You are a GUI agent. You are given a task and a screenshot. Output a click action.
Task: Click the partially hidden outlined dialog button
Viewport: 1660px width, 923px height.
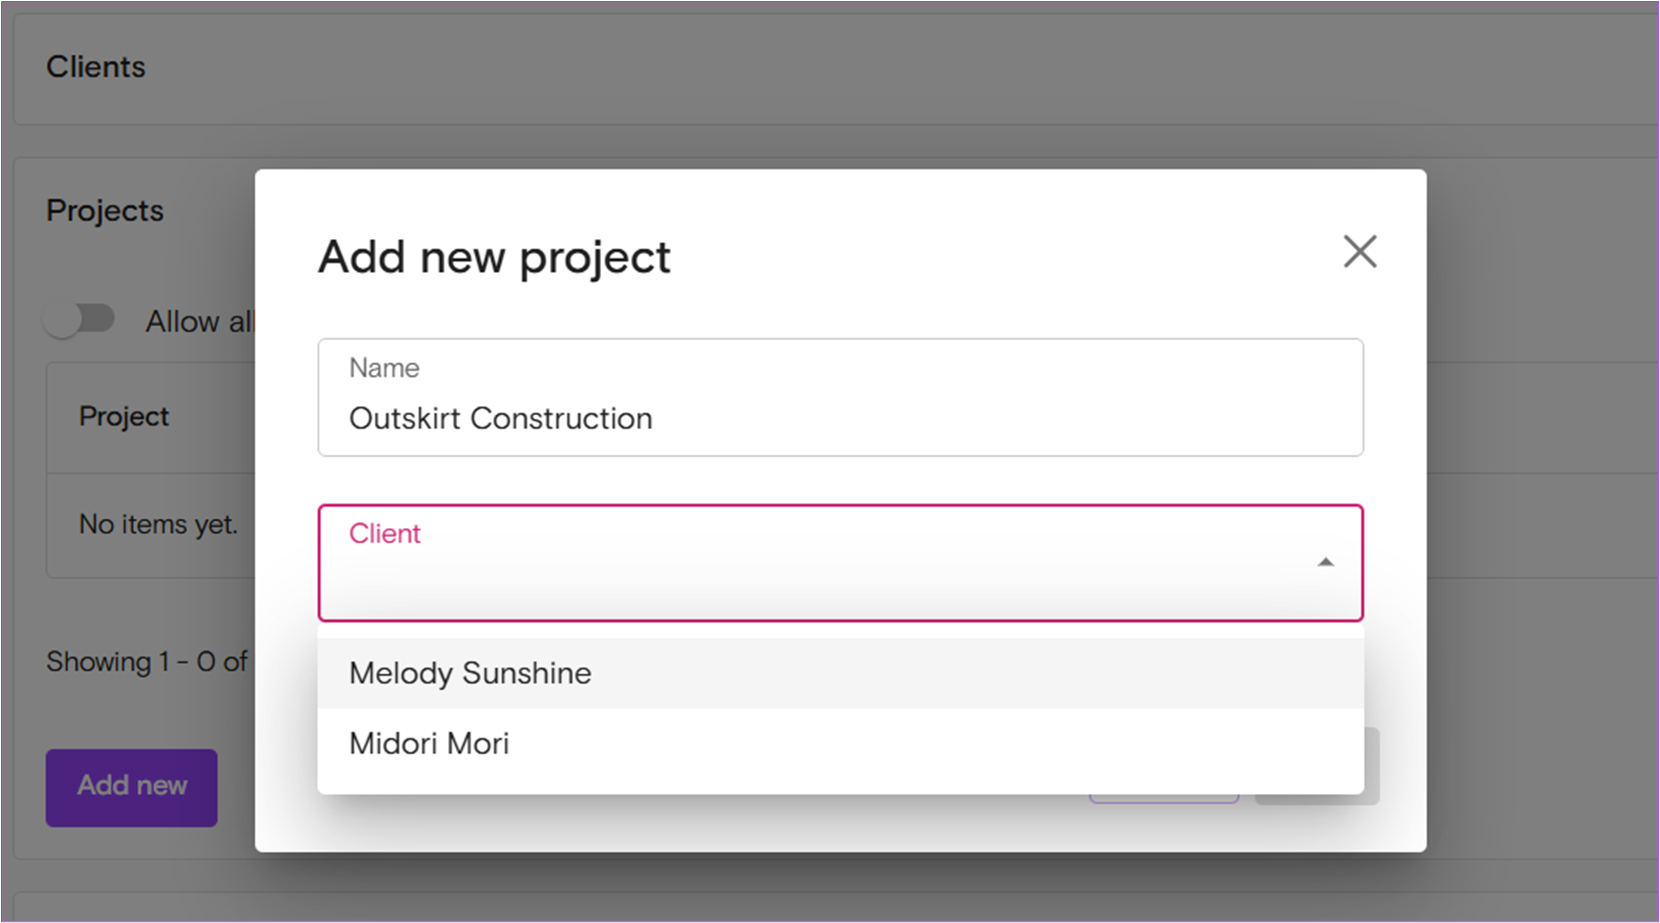click(1164, 798)
